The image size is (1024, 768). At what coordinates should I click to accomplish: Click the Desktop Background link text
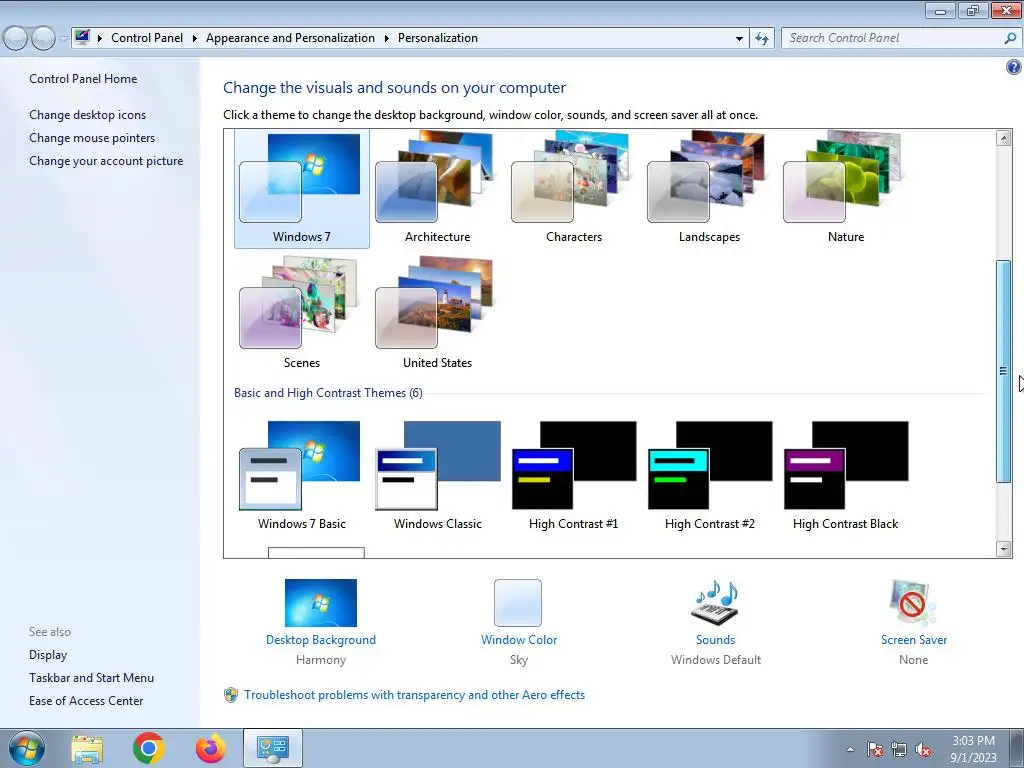[321, 640]
